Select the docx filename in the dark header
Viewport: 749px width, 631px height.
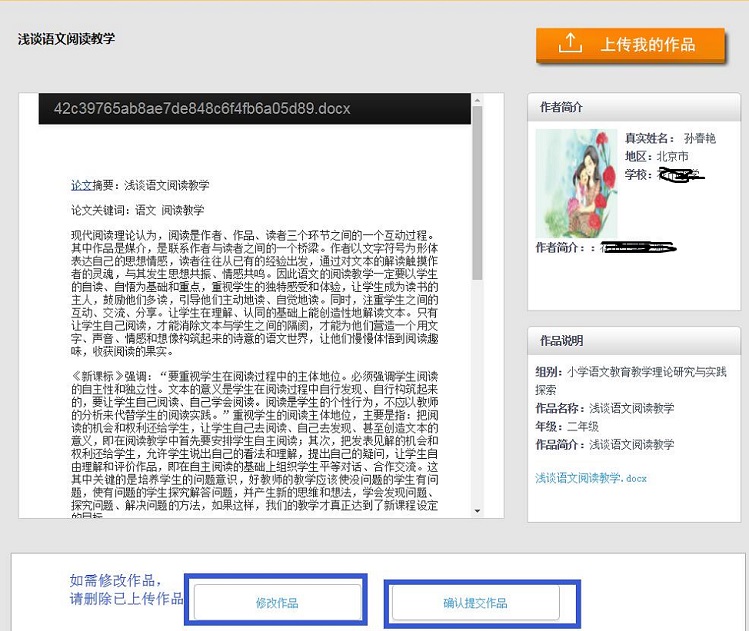point(202,108)
